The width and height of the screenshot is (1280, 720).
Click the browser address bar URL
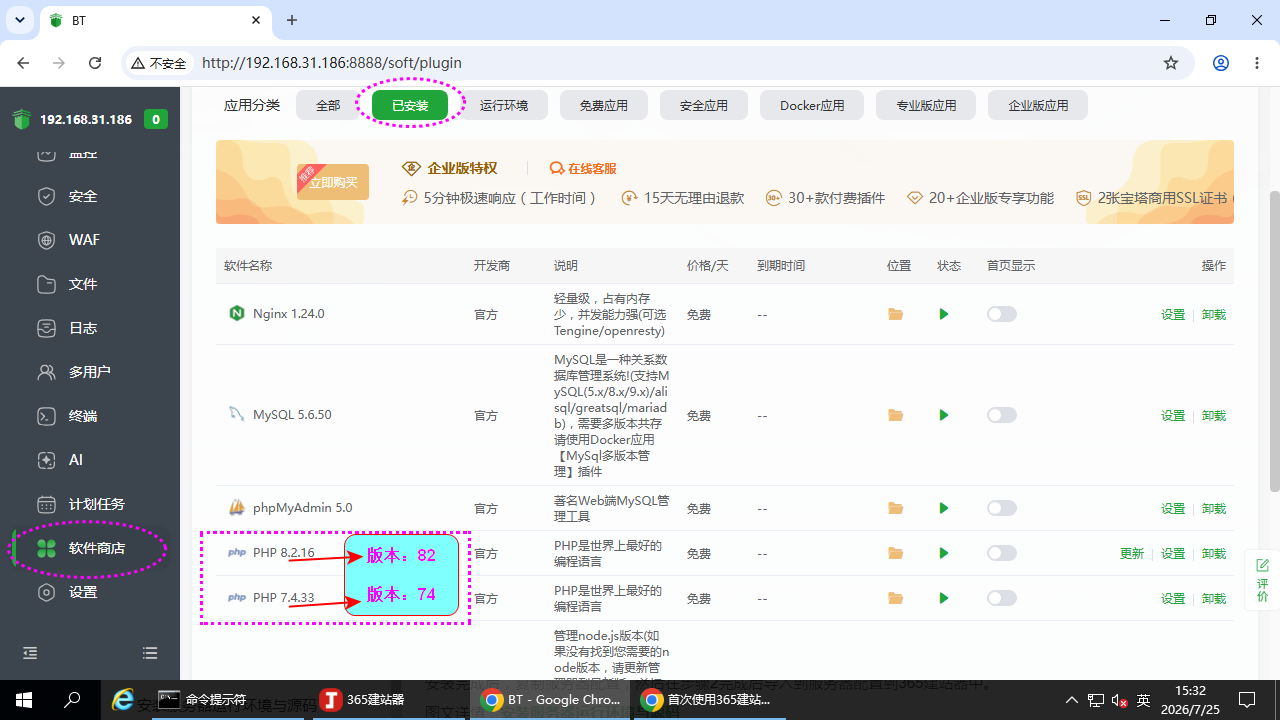click(332, 62)
